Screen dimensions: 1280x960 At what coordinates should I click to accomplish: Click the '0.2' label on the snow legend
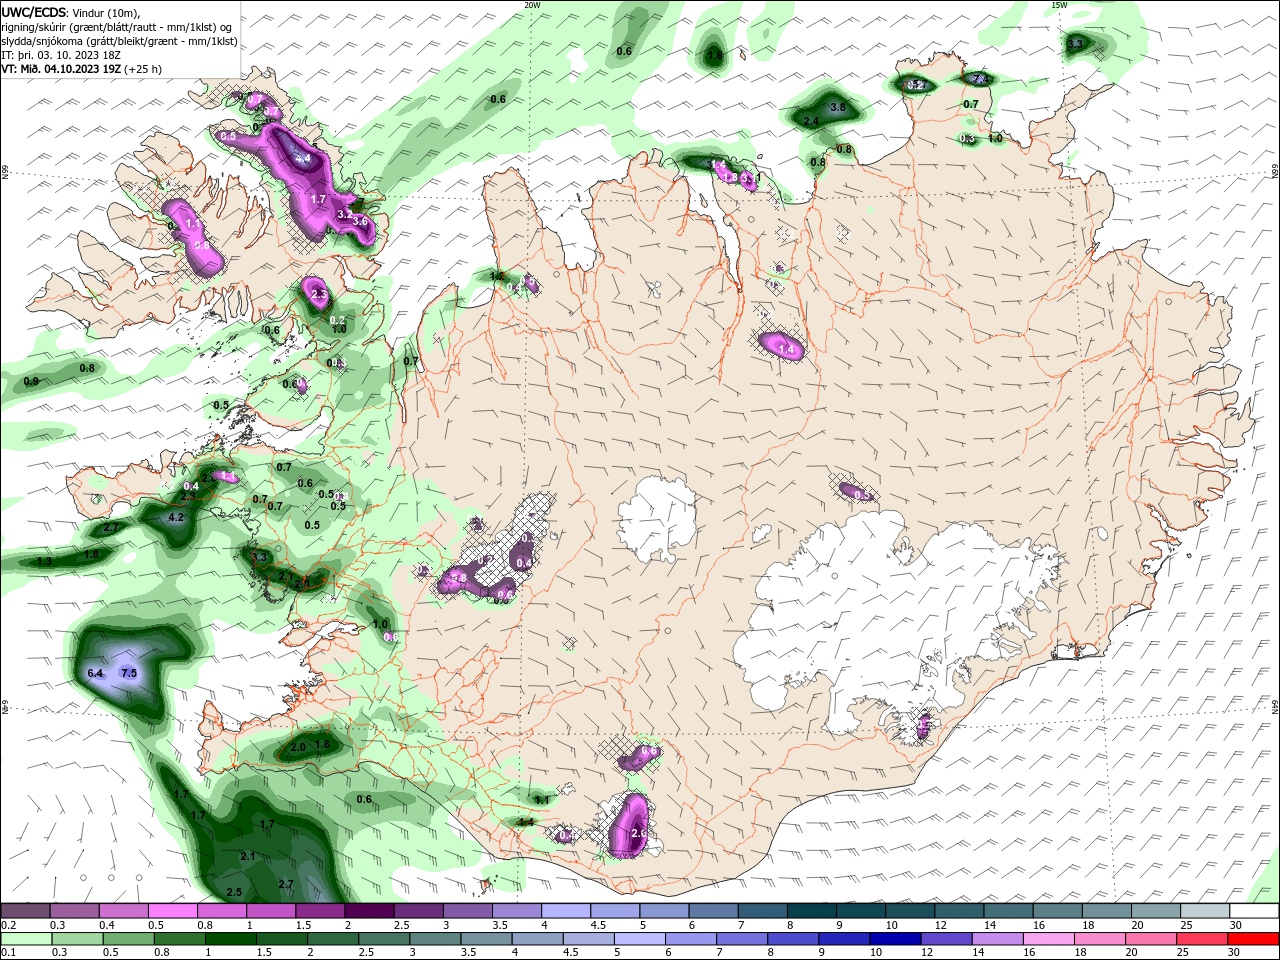[x=9, y=925]
